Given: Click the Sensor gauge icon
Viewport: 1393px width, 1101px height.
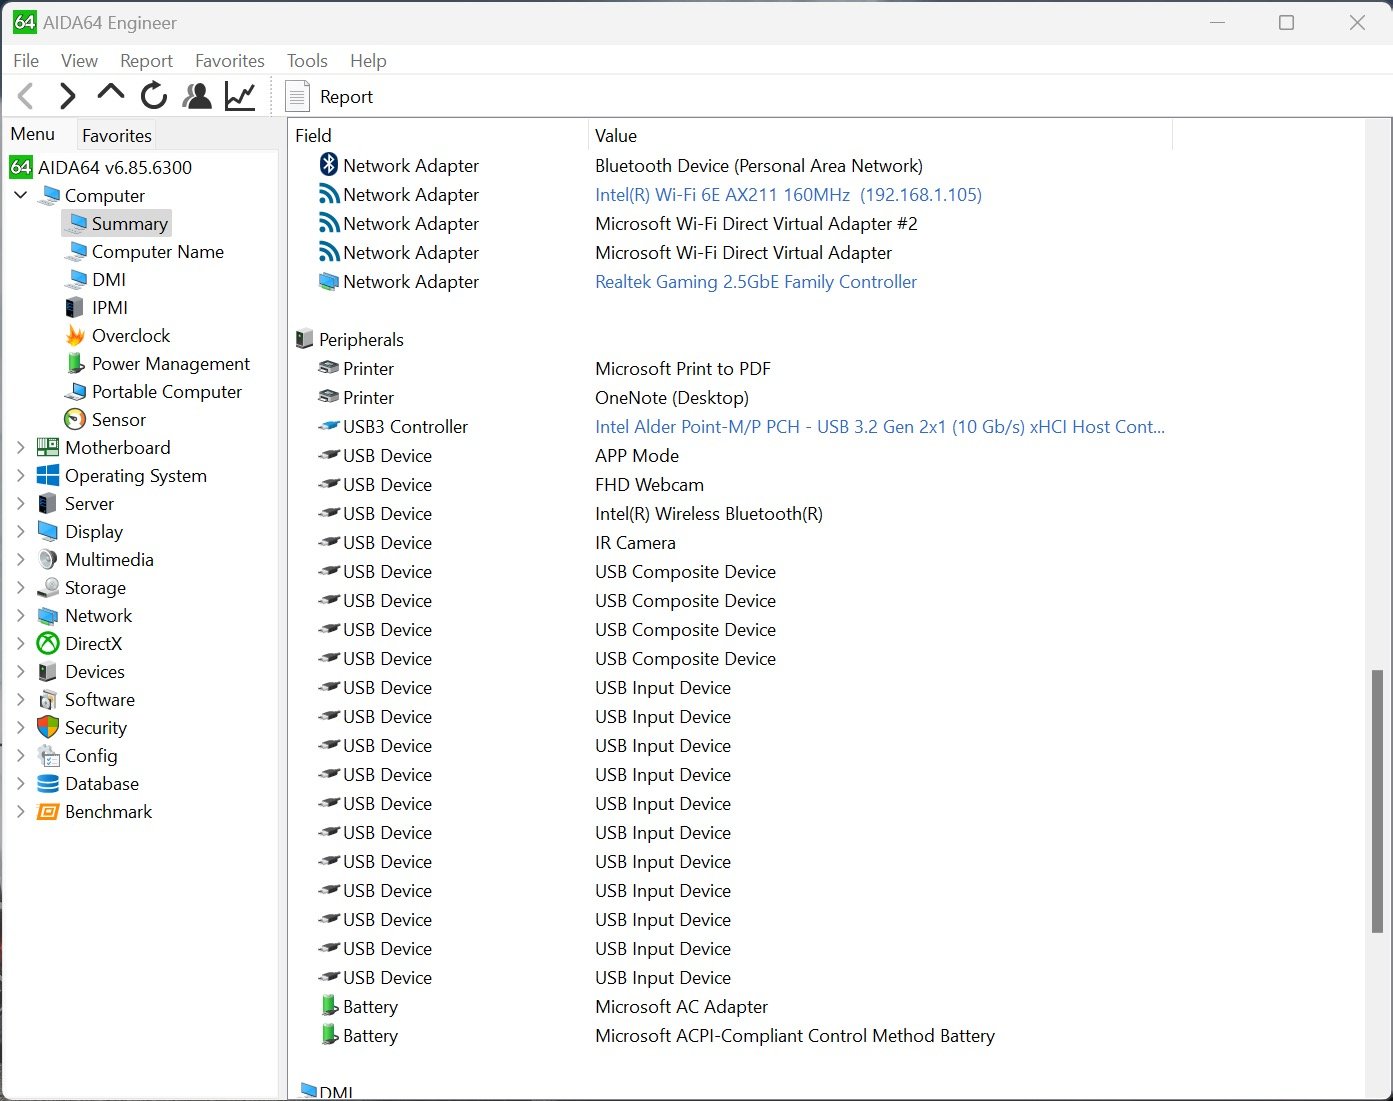Looking at the screenshot, I should [x=75, y=420].
